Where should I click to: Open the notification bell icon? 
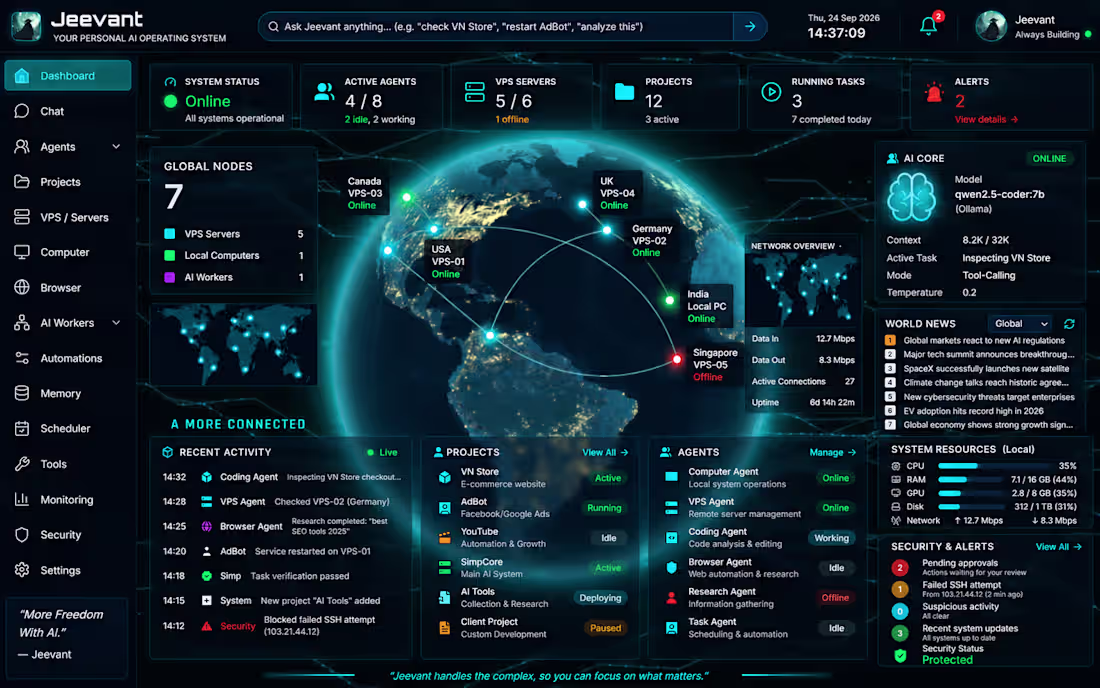point(928,26)
